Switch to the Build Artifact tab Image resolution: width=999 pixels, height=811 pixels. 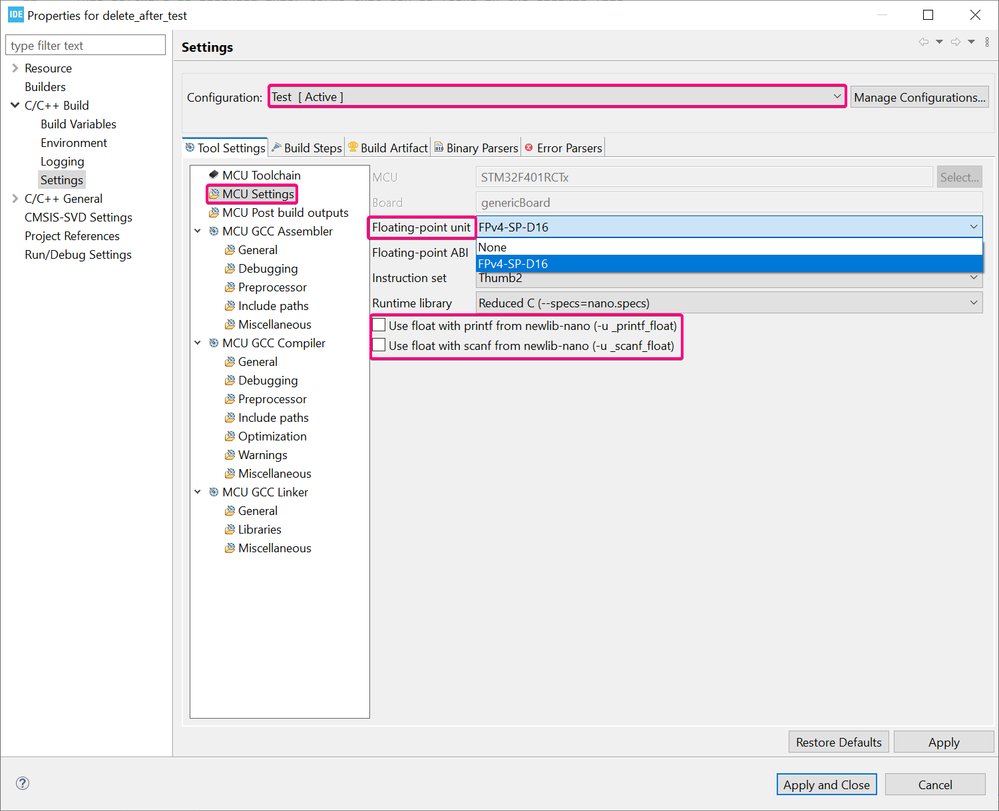387,147
